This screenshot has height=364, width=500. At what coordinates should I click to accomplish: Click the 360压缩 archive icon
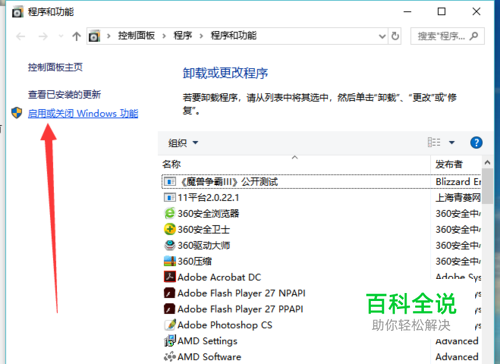click(x=170, y=261)
